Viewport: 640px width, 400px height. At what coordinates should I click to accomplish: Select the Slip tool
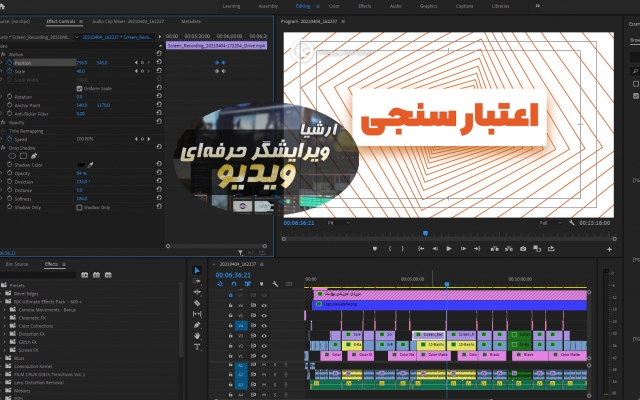[197, 314]
